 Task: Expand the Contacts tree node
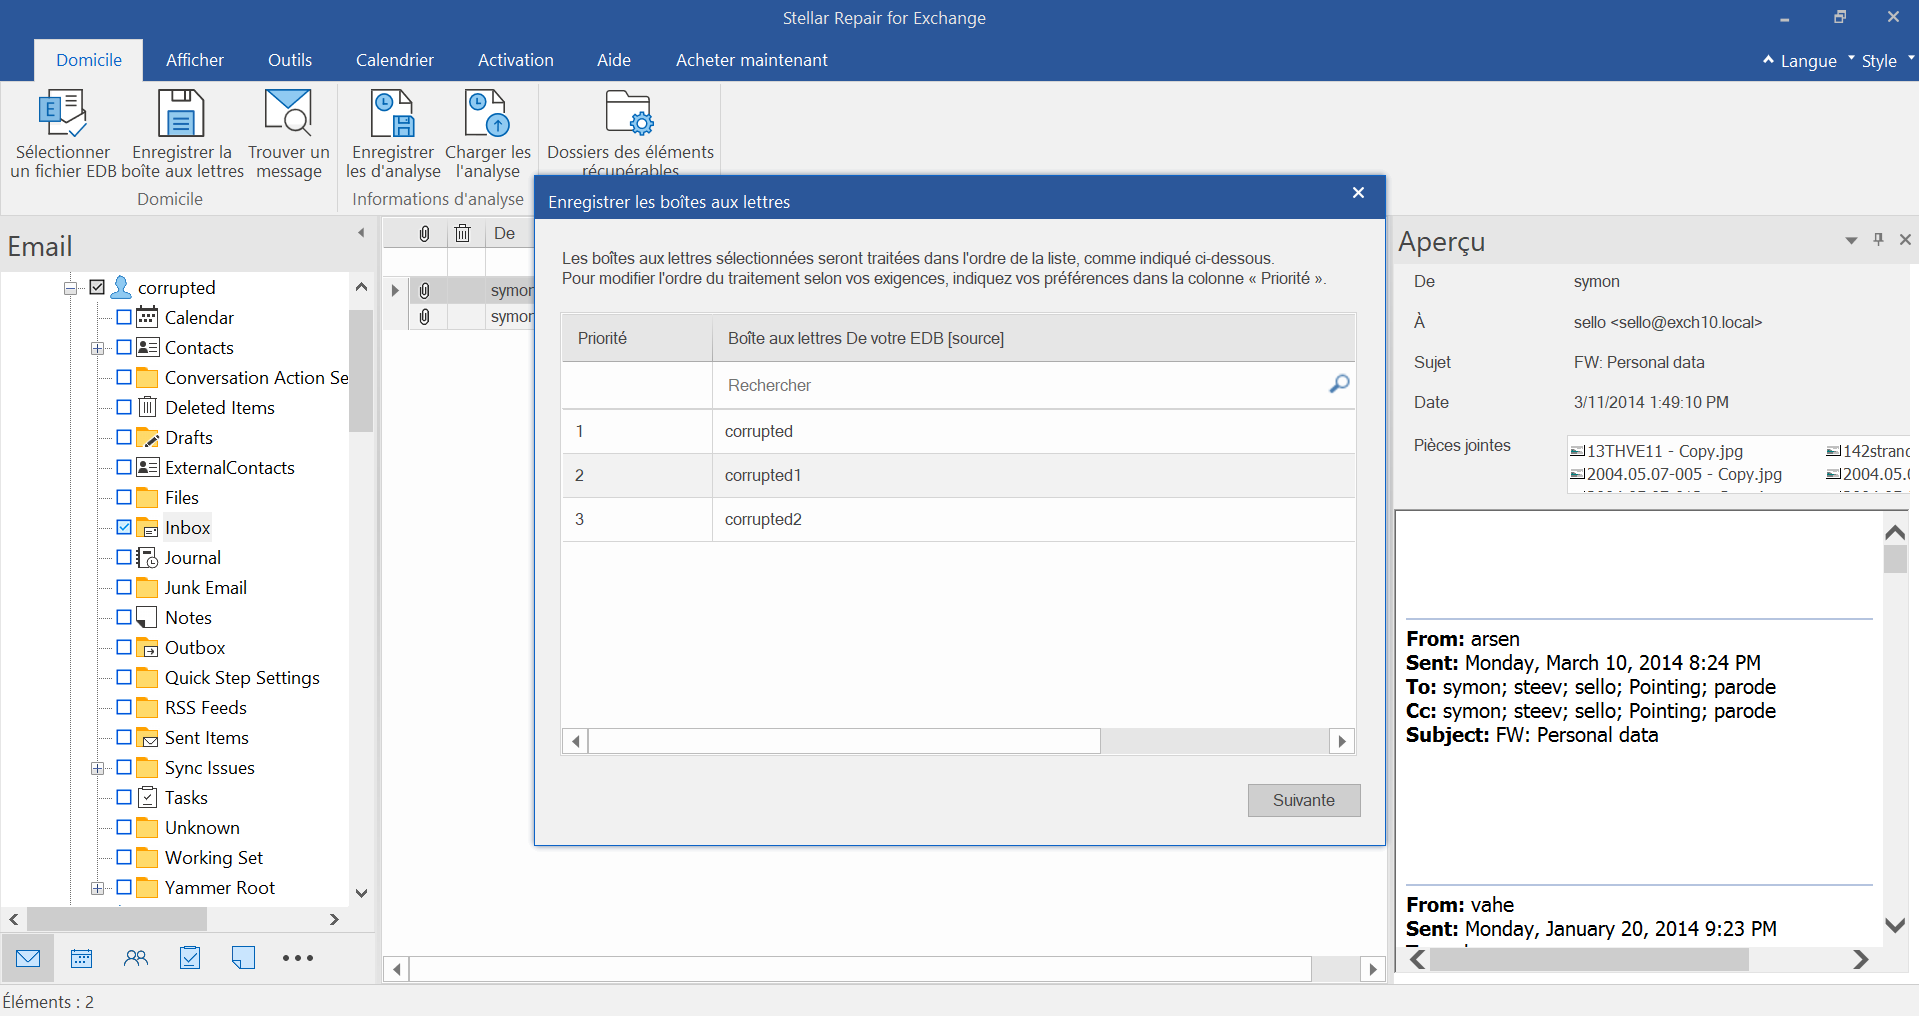click(97, 348)
